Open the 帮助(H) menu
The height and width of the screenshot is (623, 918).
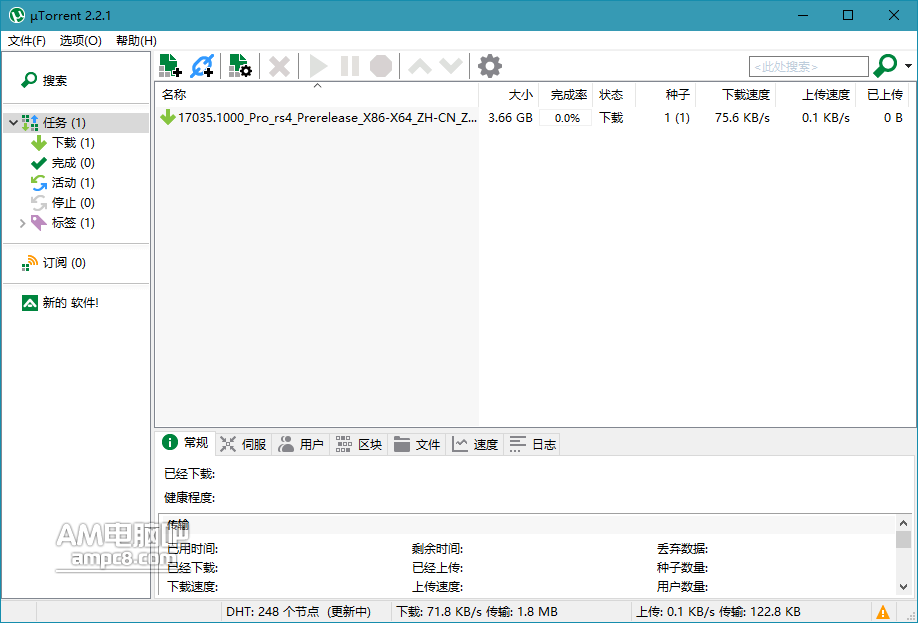[136, 40]
